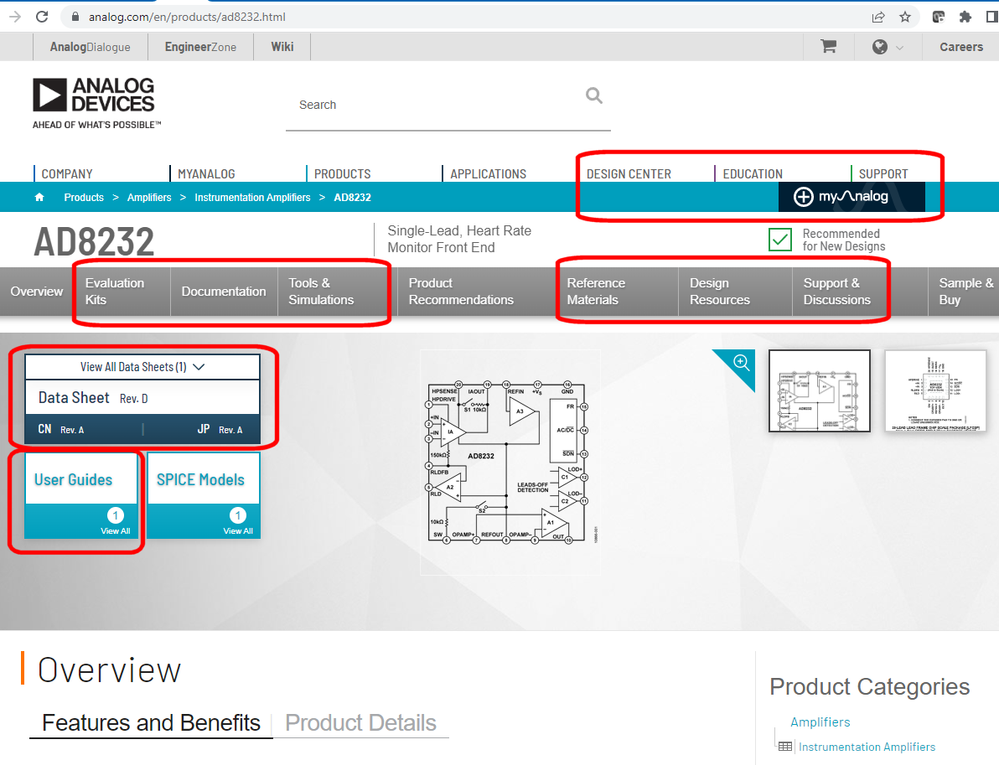The width and height of the screenshot is (999, 765).
Task: Switch to Features and Benefits tab
Action: pos(151,723)
